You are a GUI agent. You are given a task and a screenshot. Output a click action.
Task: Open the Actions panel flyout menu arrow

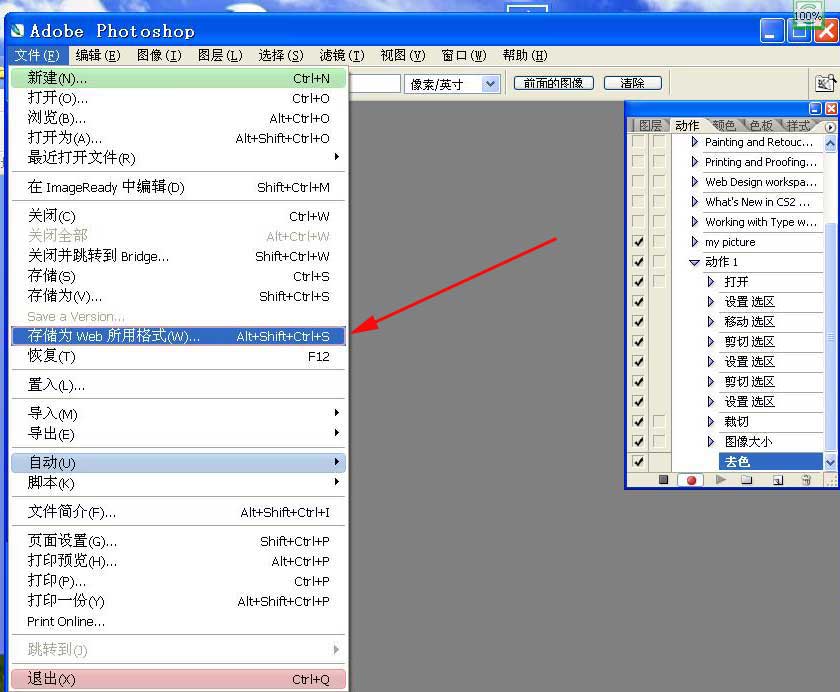(x=830, y=127)
